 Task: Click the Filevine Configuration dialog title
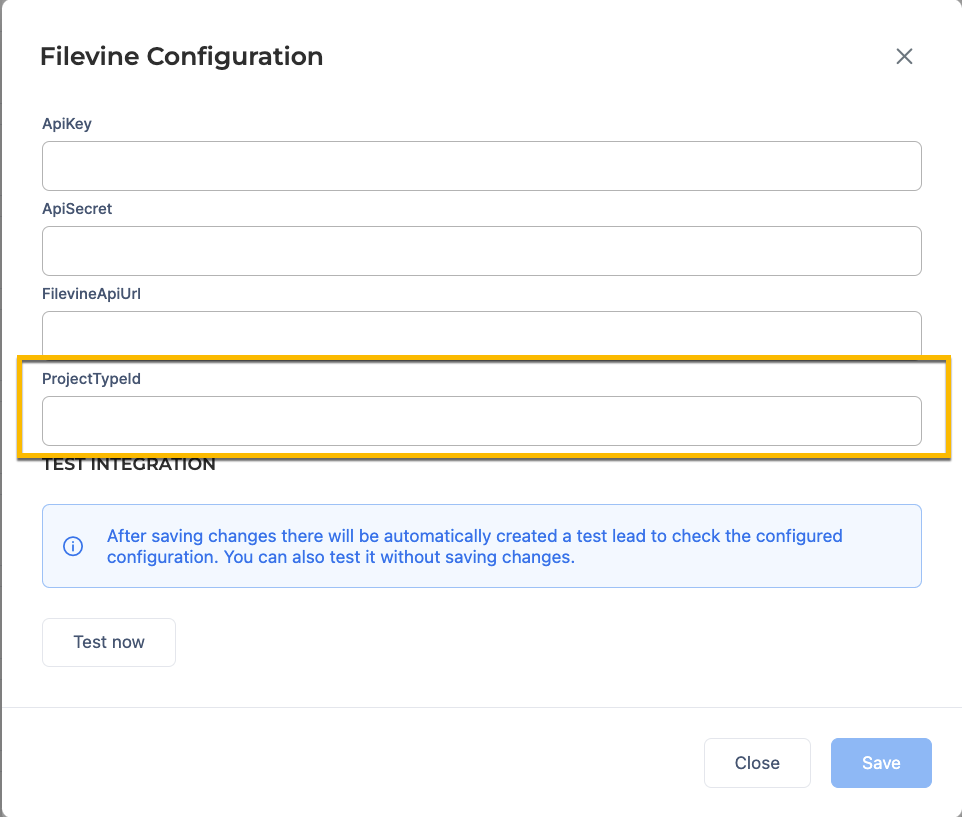181,57
